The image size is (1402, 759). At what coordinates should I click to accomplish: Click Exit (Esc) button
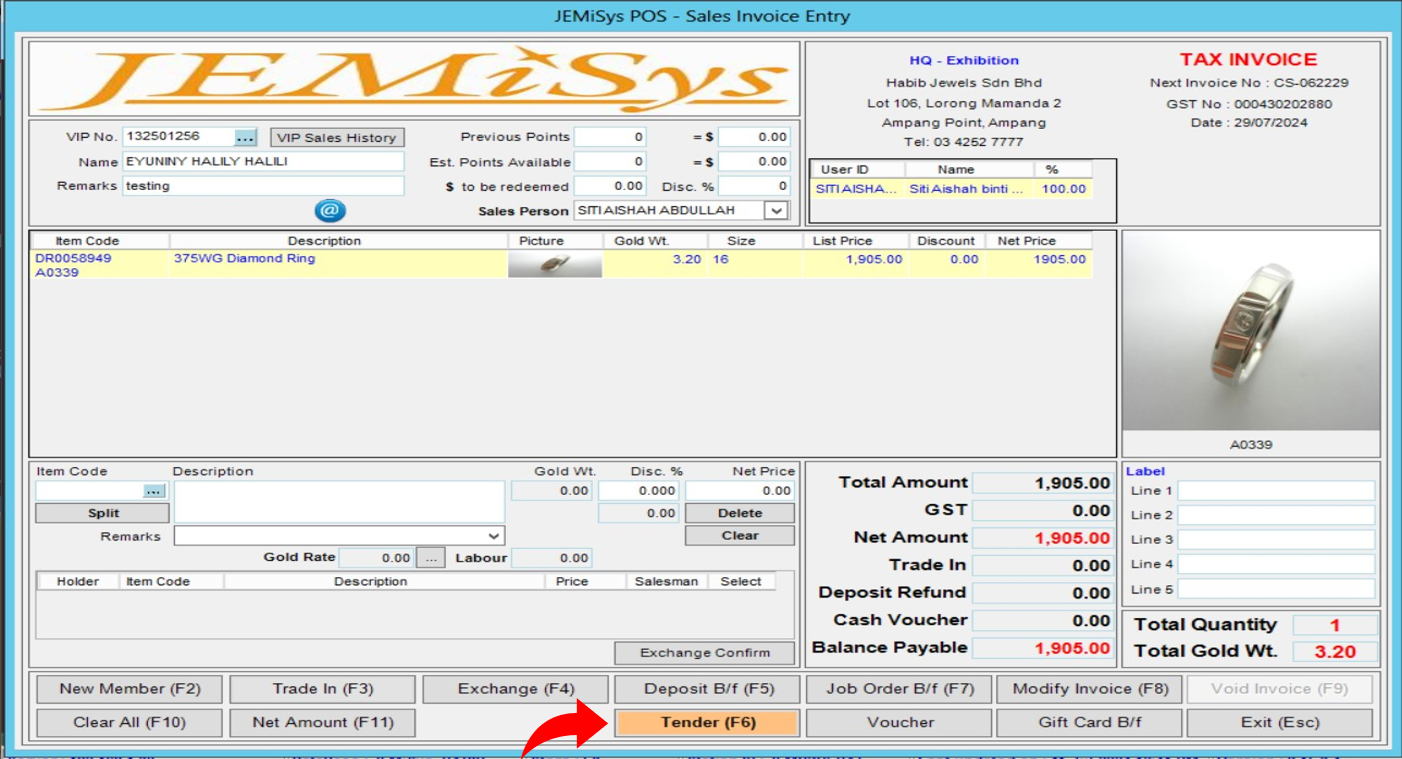pyautogui.click(x=1280, y=722)
